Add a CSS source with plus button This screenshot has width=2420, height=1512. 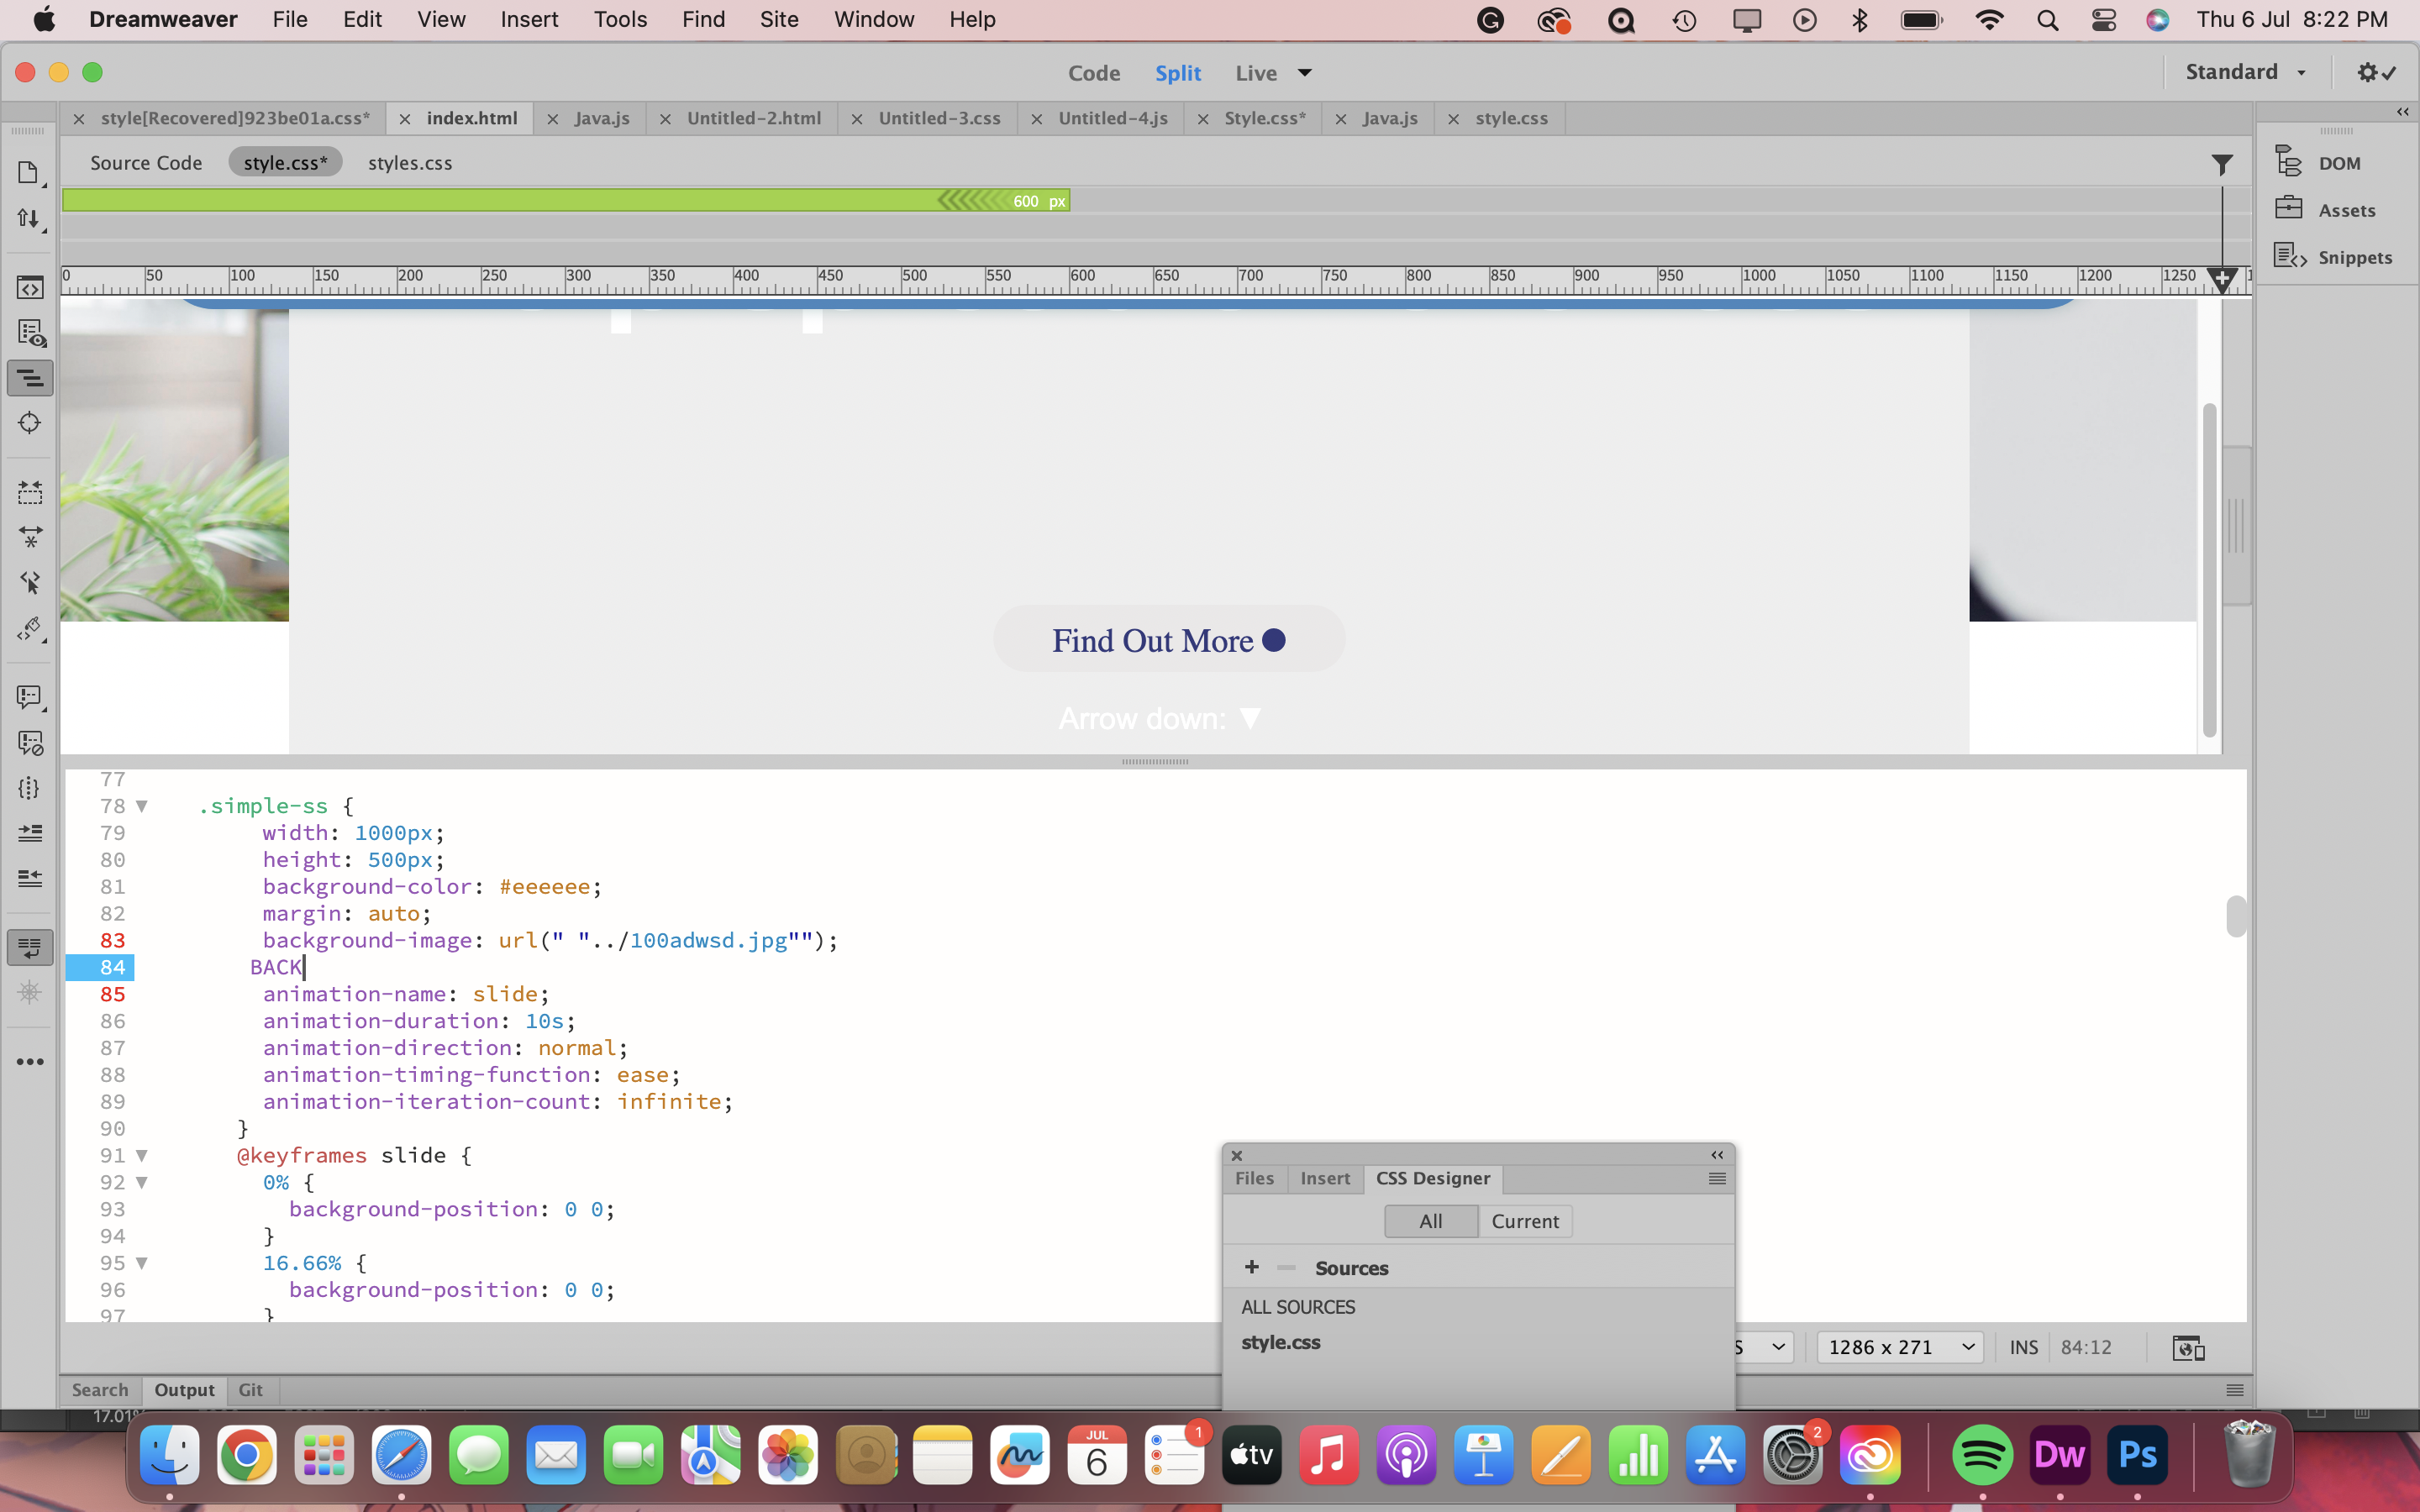(1251, 1267)
